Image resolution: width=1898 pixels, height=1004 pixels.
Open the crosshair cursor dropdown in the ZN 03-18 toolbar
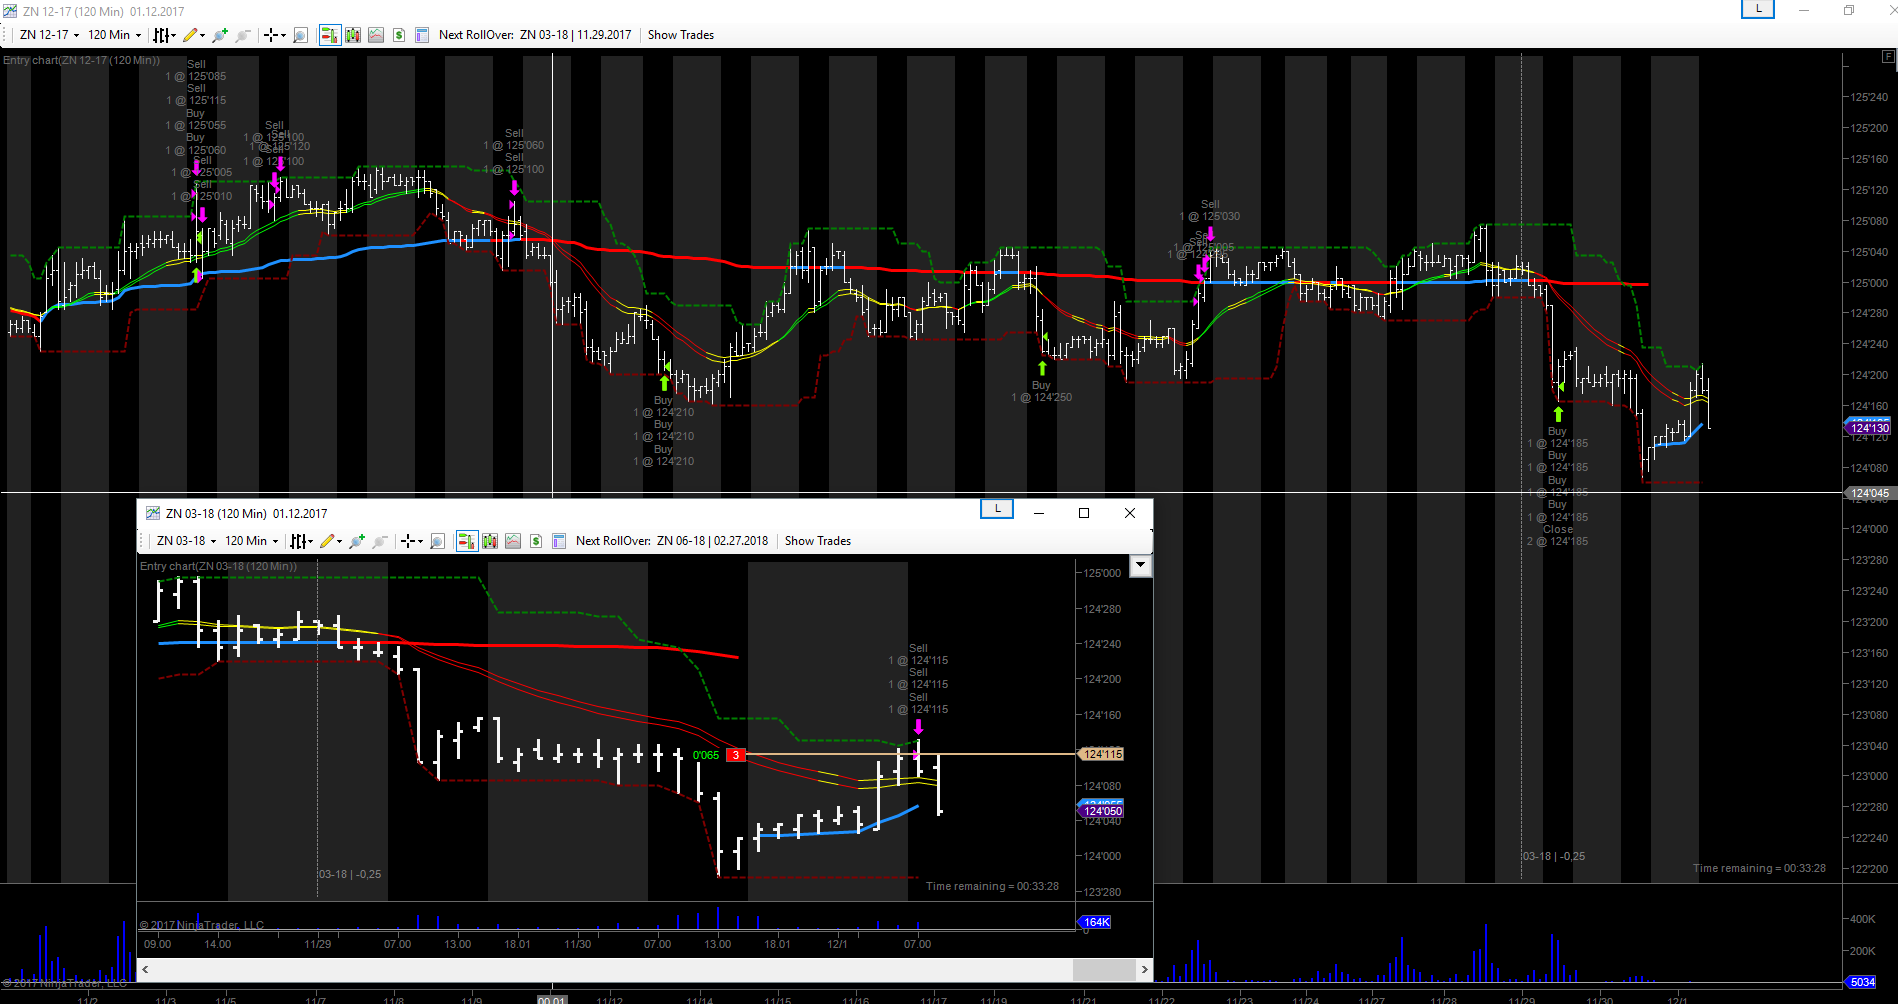point(411,541)
